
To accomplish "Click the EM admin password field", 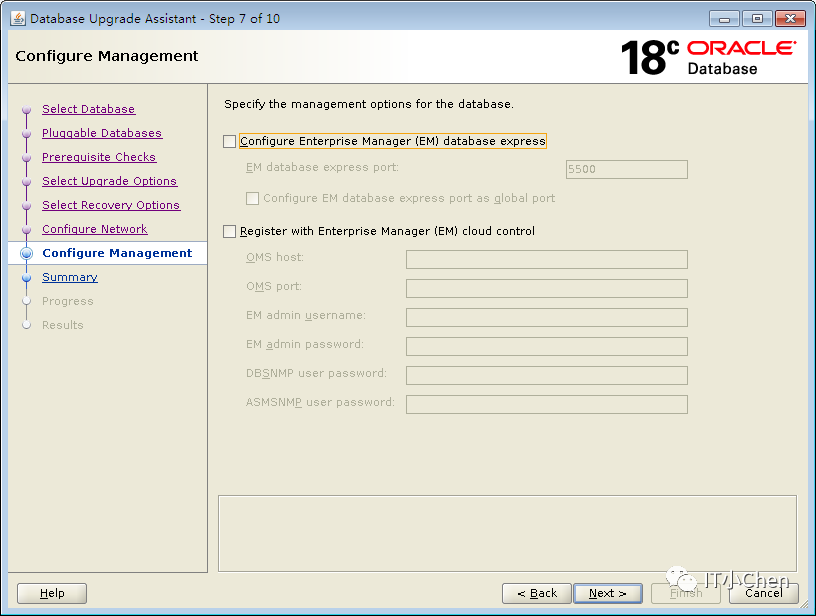I will 546,346.
